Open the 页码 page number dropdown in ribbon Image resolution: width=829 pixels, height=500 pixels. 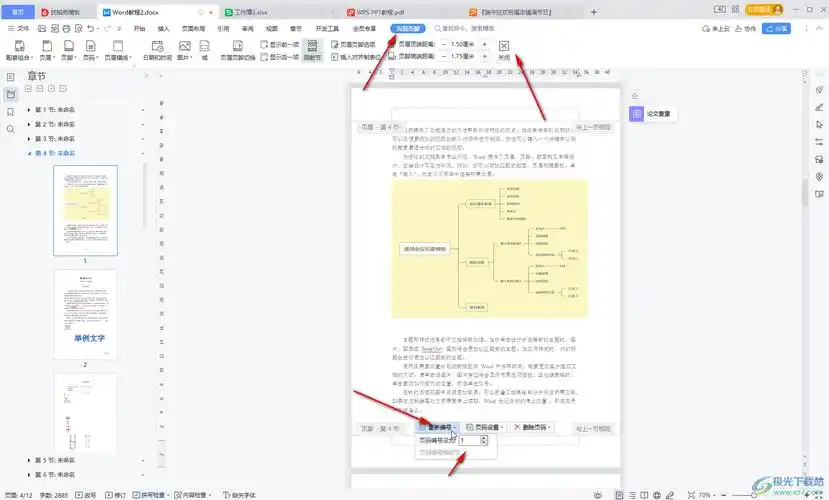[90, 50]
